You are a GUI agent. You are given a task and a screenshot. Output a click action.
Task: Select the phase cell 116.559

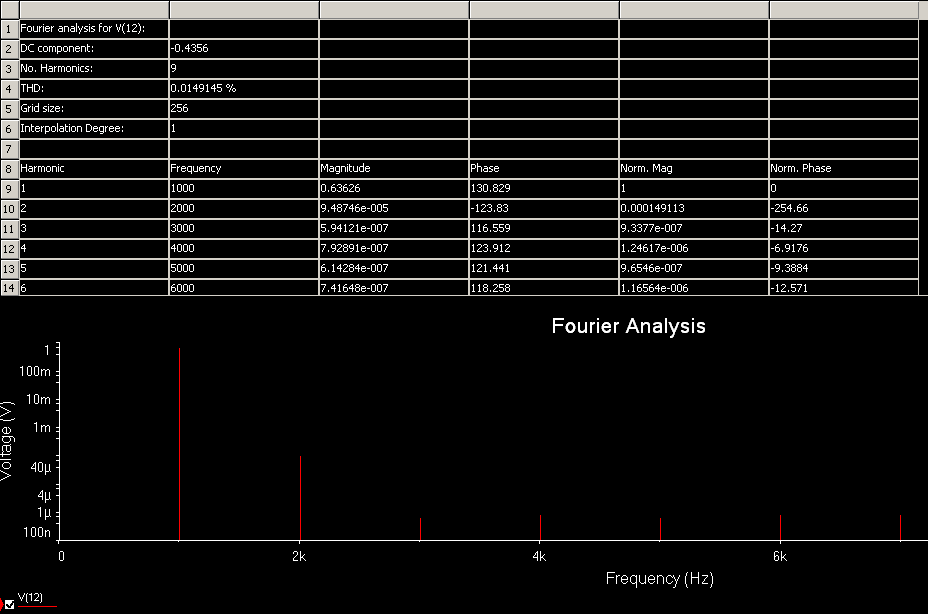(544, 229)
